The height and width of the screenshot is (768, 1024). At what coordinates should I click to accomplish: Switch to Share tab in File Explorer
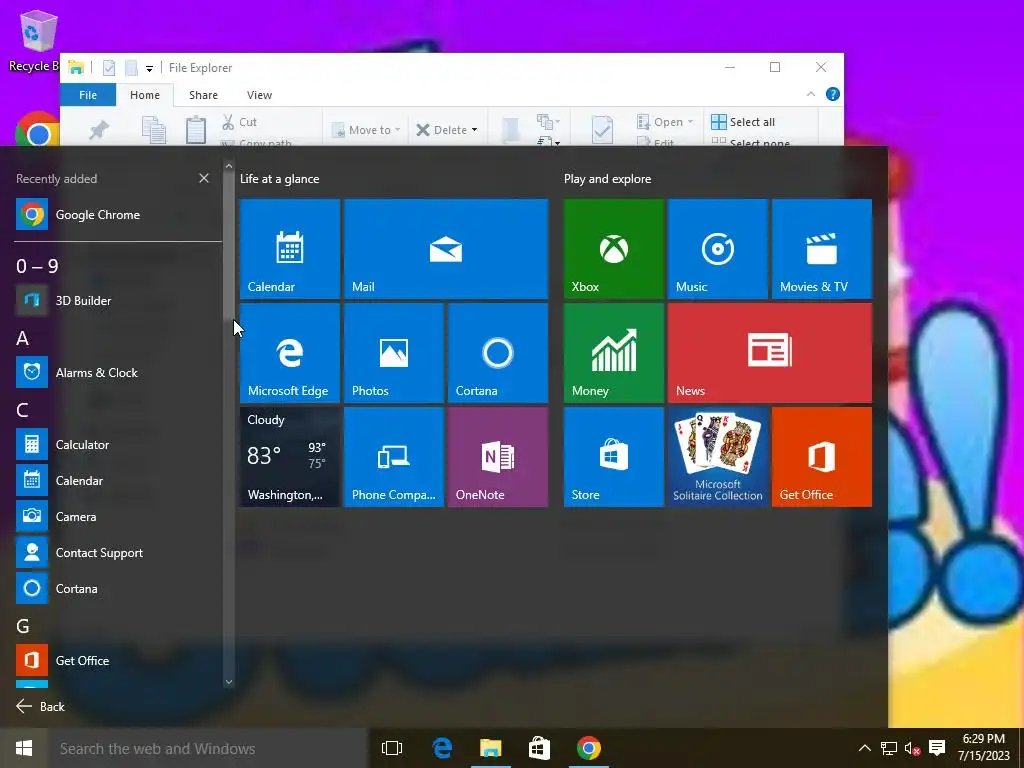point(203,95)
